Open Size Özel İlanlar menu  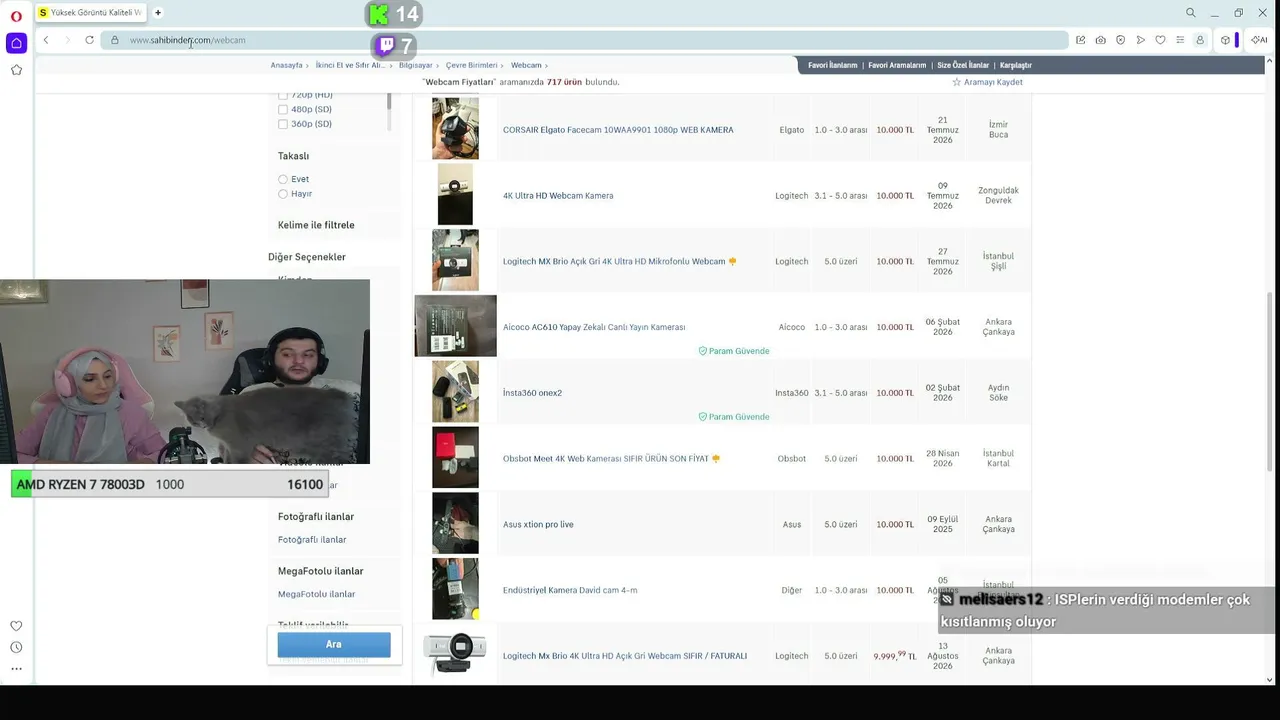[x=963, y=65]
